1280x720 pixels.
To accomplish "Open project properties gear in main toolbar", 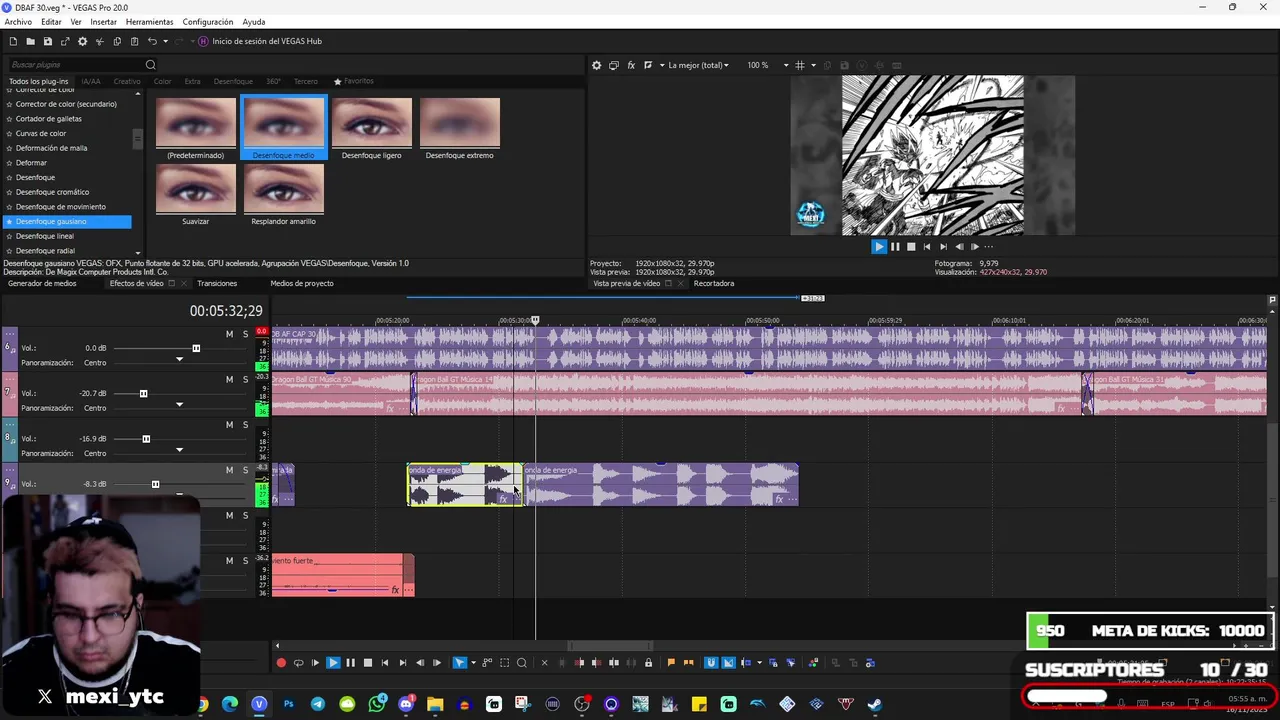I will click(82, 41).
